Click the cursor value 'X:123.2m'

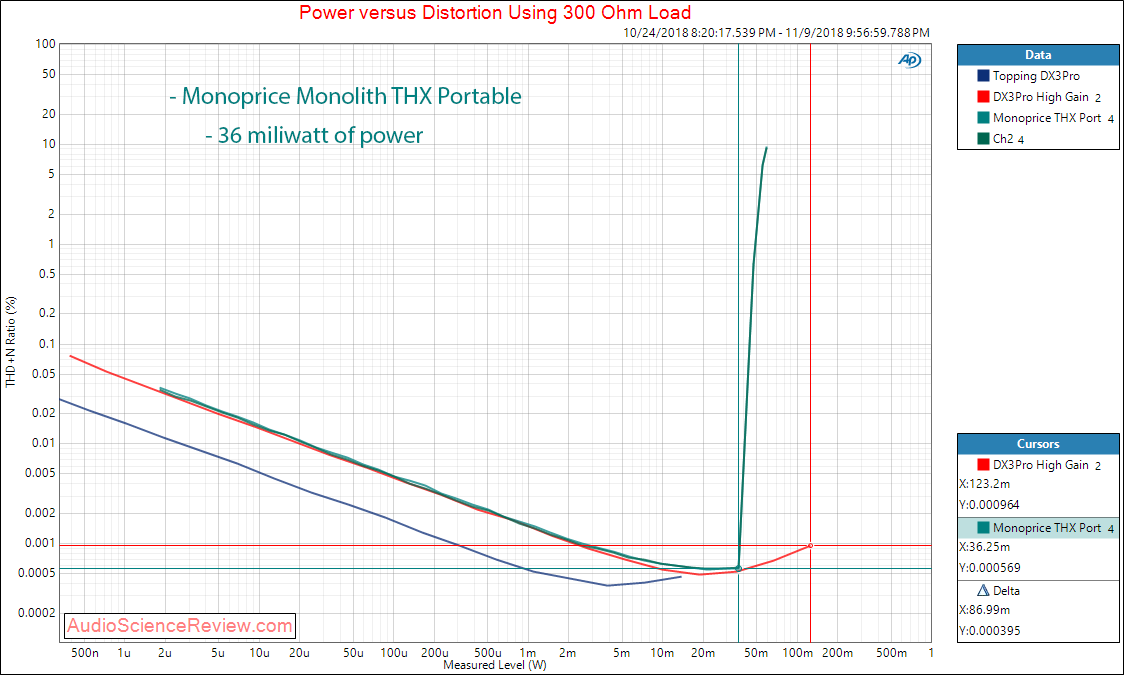point(985,484)
